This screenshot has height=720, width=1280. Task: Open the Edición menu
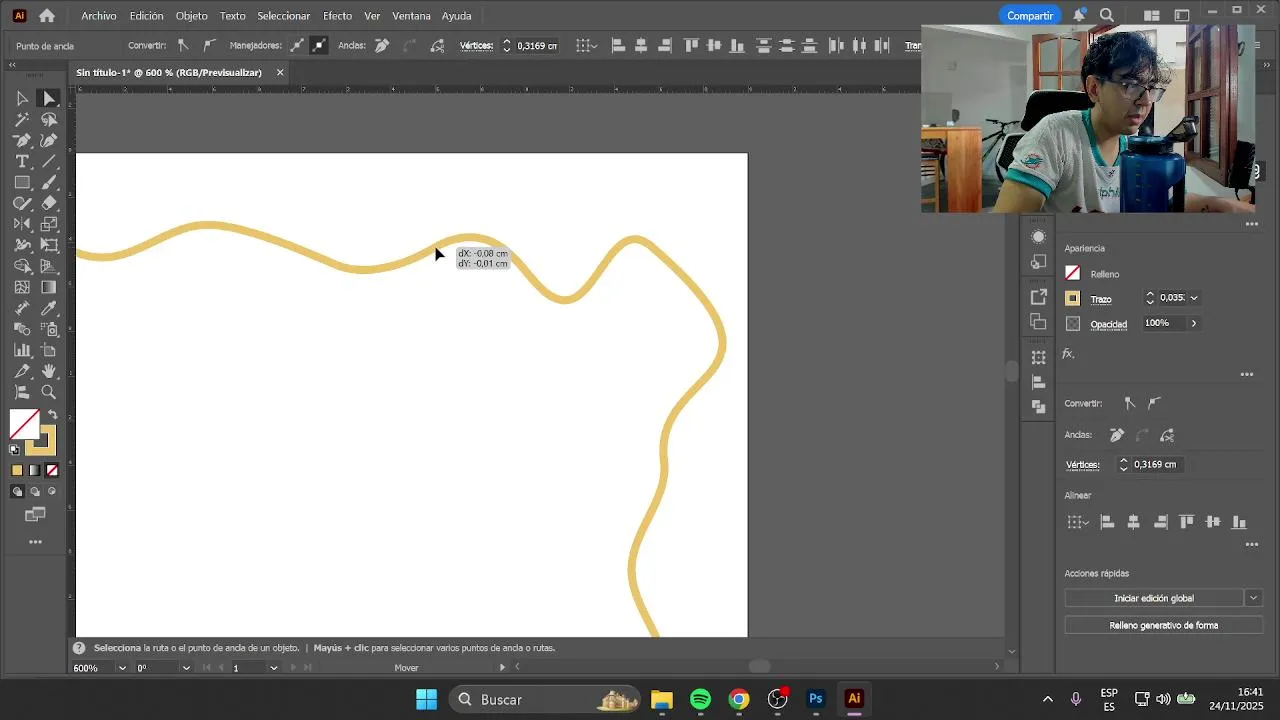(146, 16)
